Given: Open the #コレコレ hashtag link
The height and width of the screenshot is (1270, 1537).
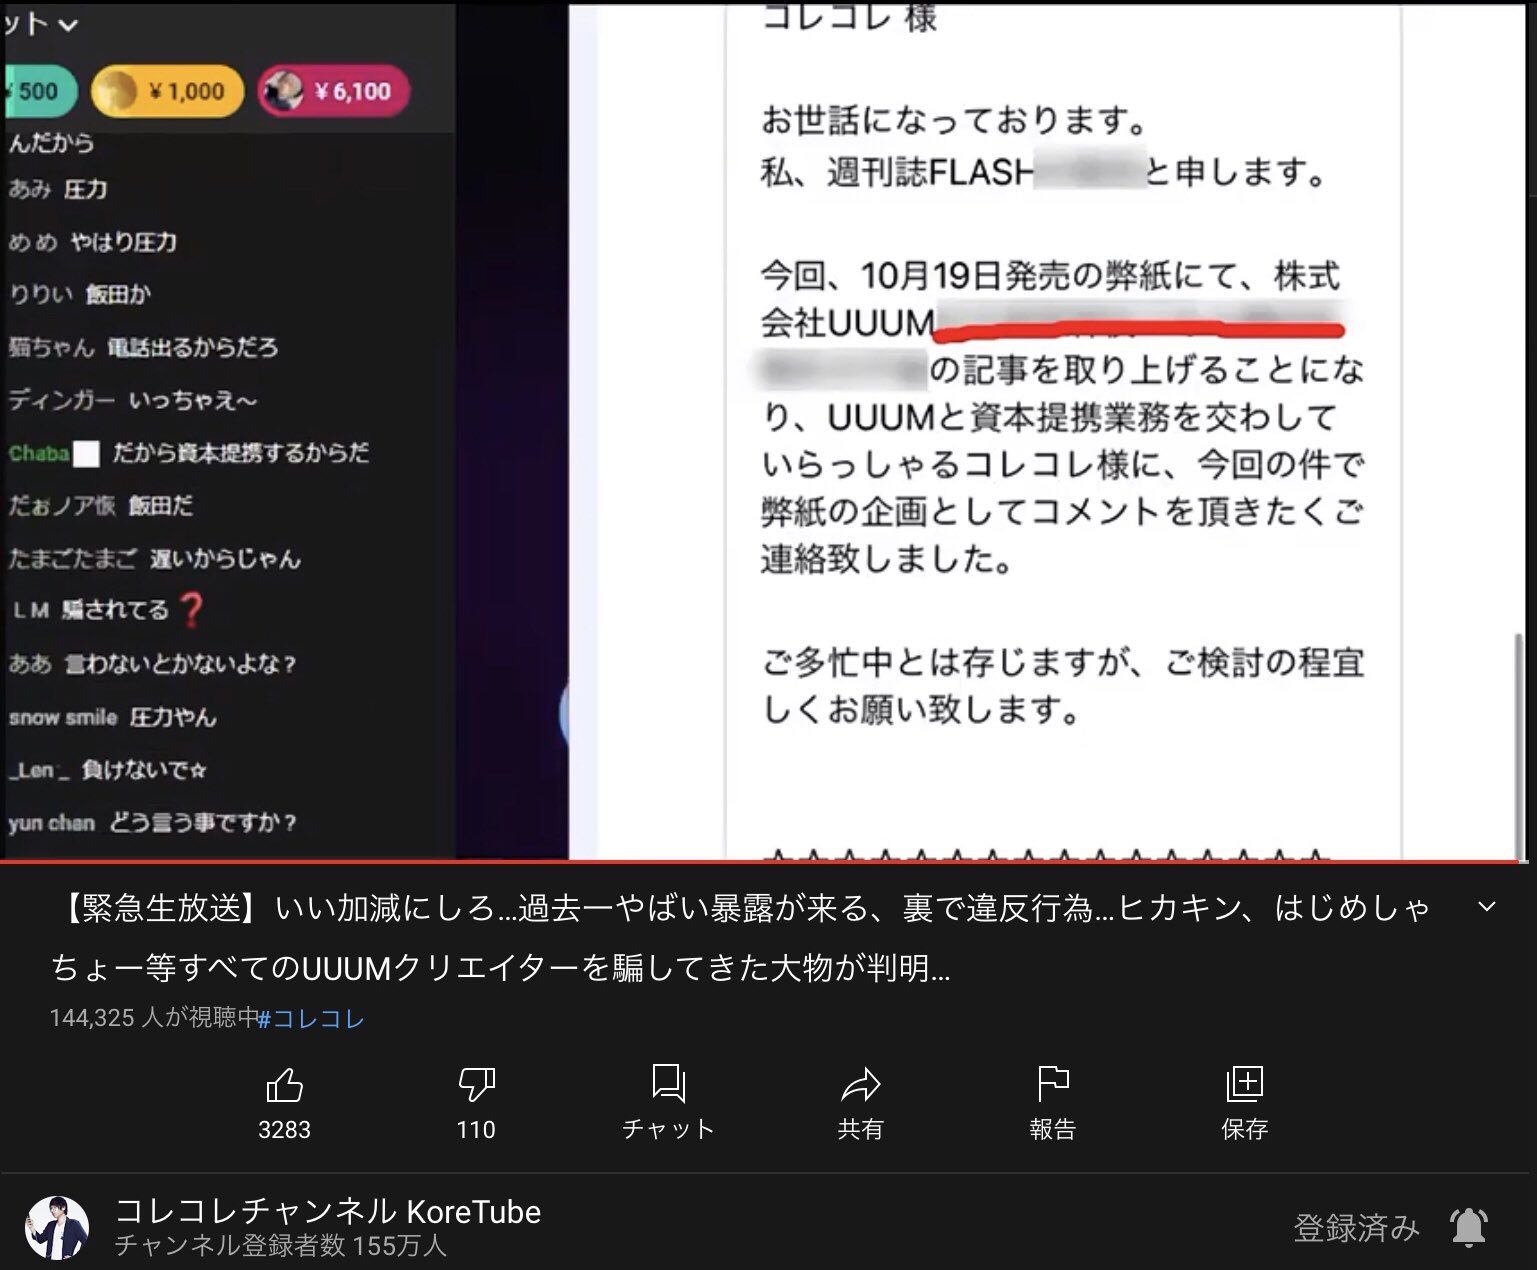Looking at the screenshot, I should point(312,1019).
